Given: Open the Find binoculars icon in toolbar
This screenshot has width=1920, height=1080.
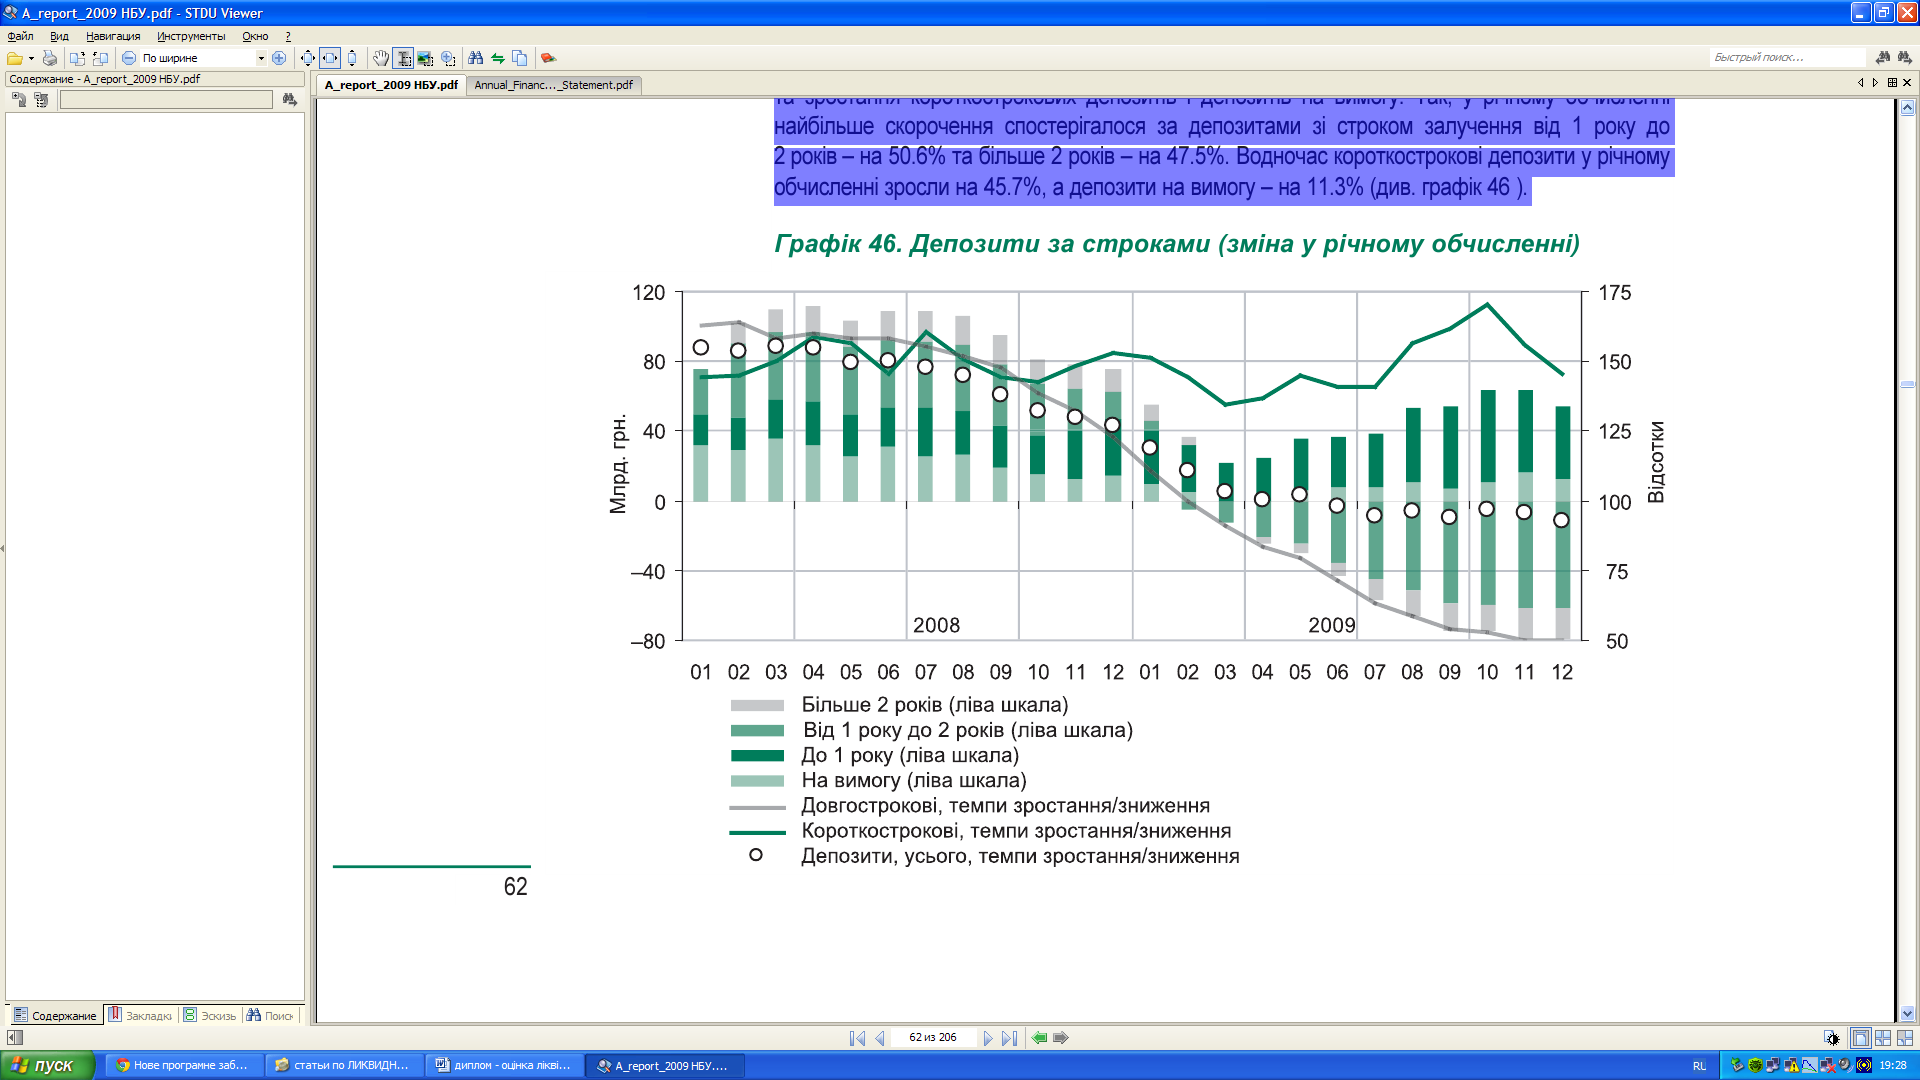Looking at the screenshot, I should click(x=476, y=58).
